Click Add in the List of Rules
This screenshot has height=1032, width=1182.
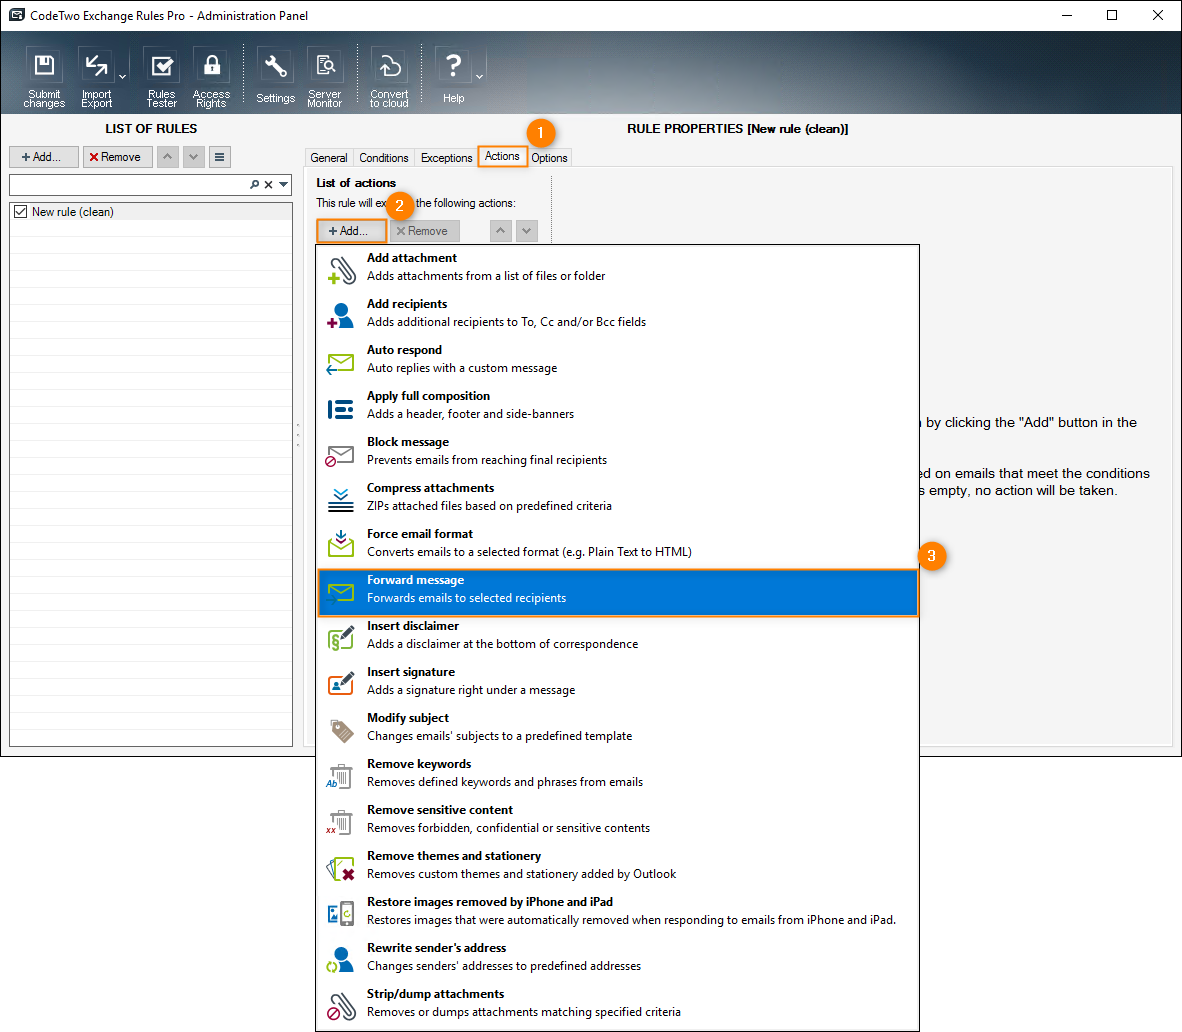click(x=44, y=157)
